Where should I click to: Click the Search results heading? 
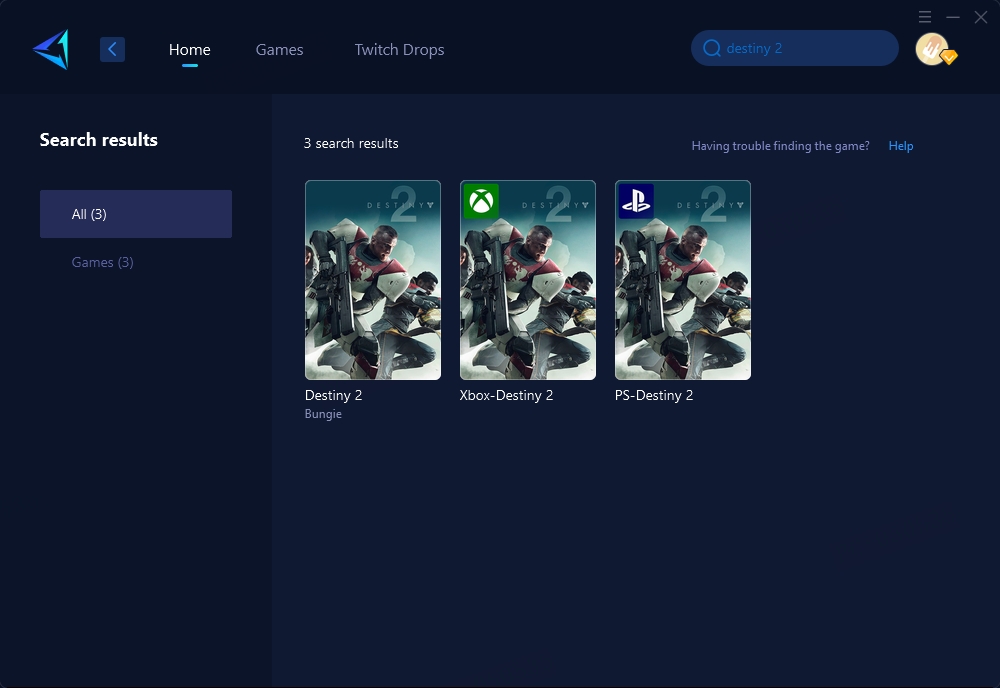click(99, 140)
